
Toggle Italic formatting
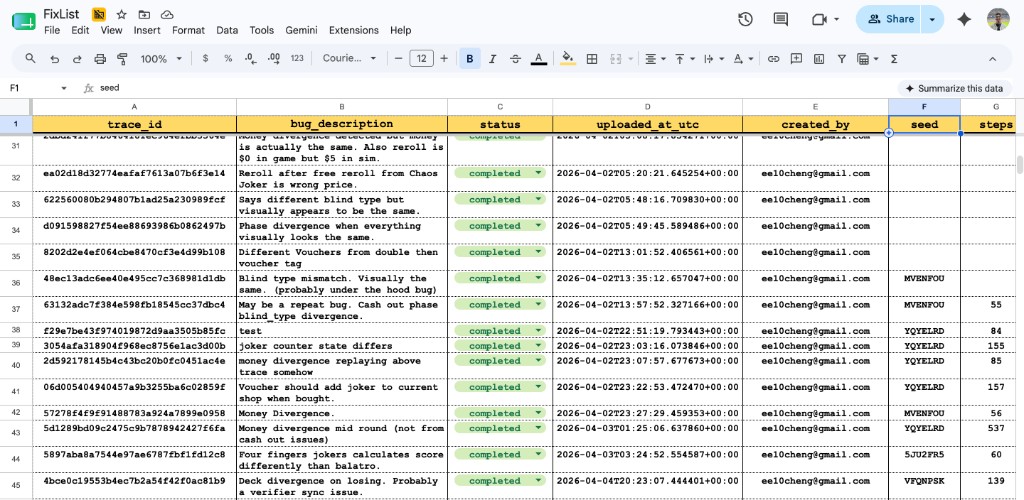pos(492,59)
